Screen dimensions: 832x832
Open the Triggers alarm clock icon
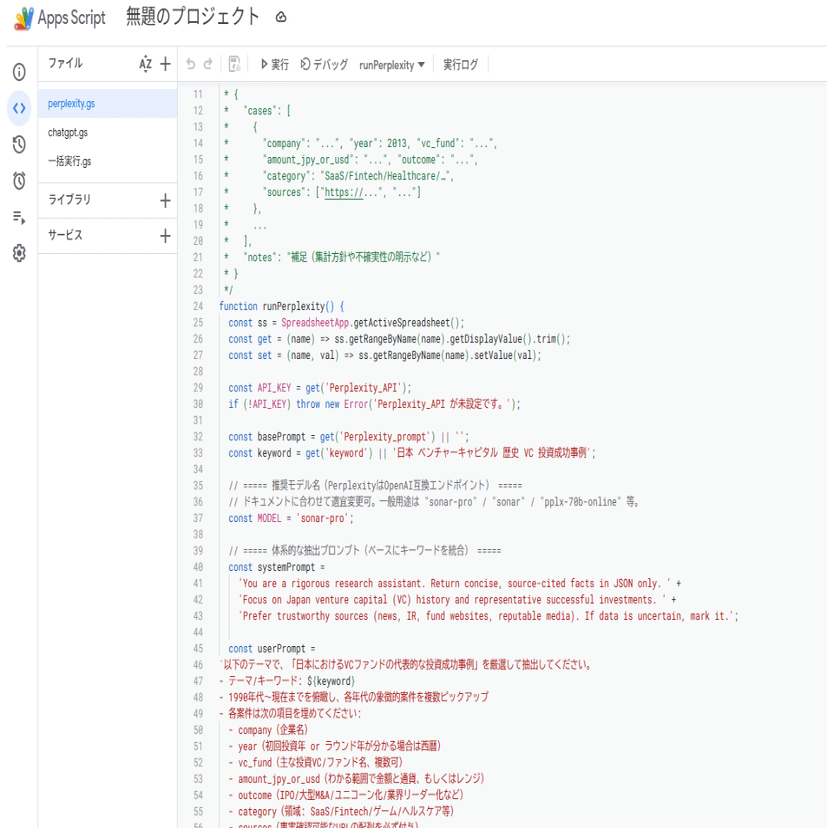point(19,180)
